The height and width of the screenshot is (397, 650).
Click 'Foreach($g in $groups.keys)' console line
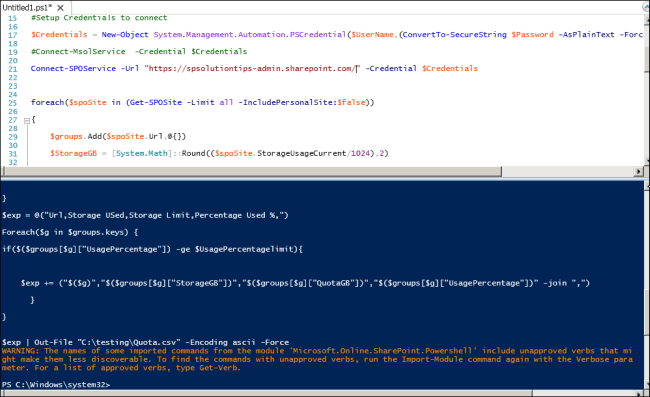click(x=70, y=232)
